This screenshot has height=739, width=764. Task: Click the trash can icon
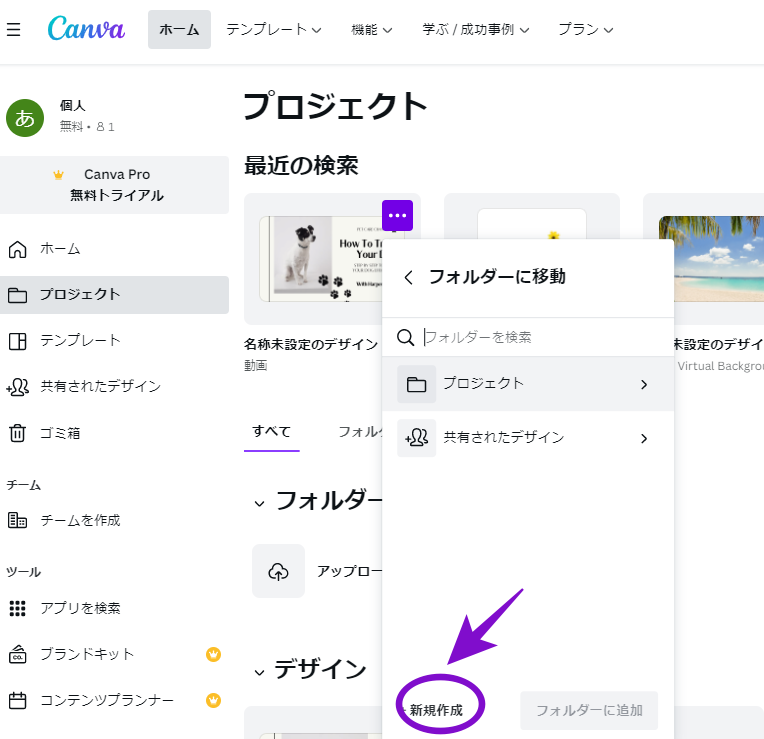tap(18, 433)
